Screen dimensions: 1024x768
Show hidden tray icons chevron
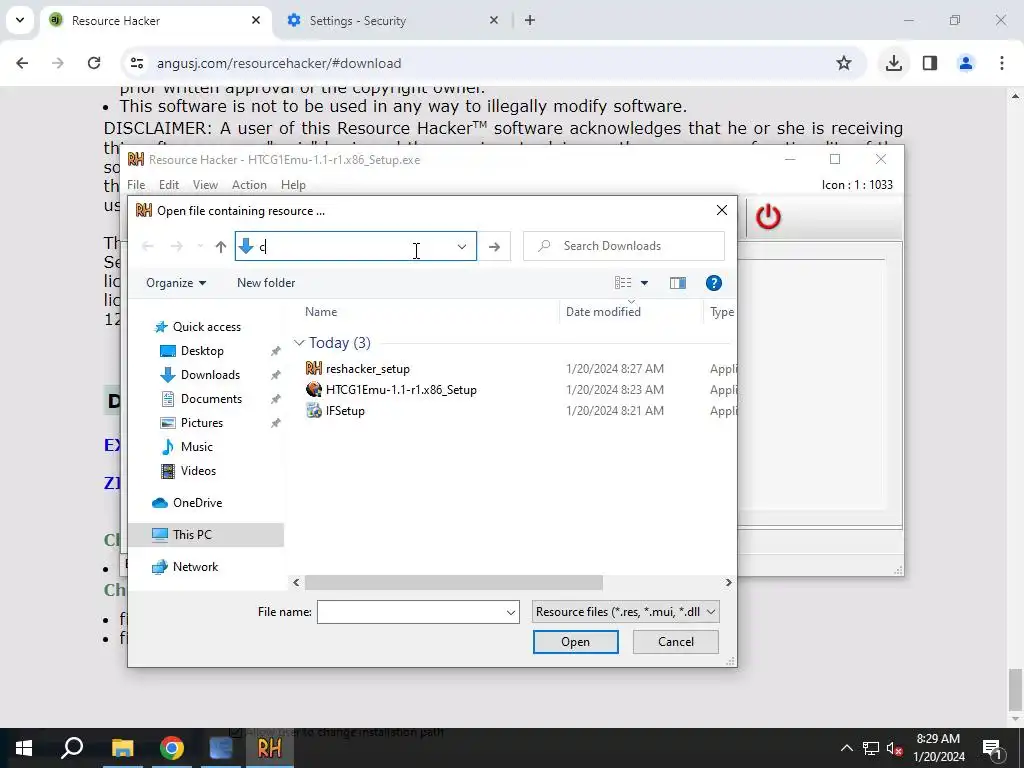(x=846, y=748)
